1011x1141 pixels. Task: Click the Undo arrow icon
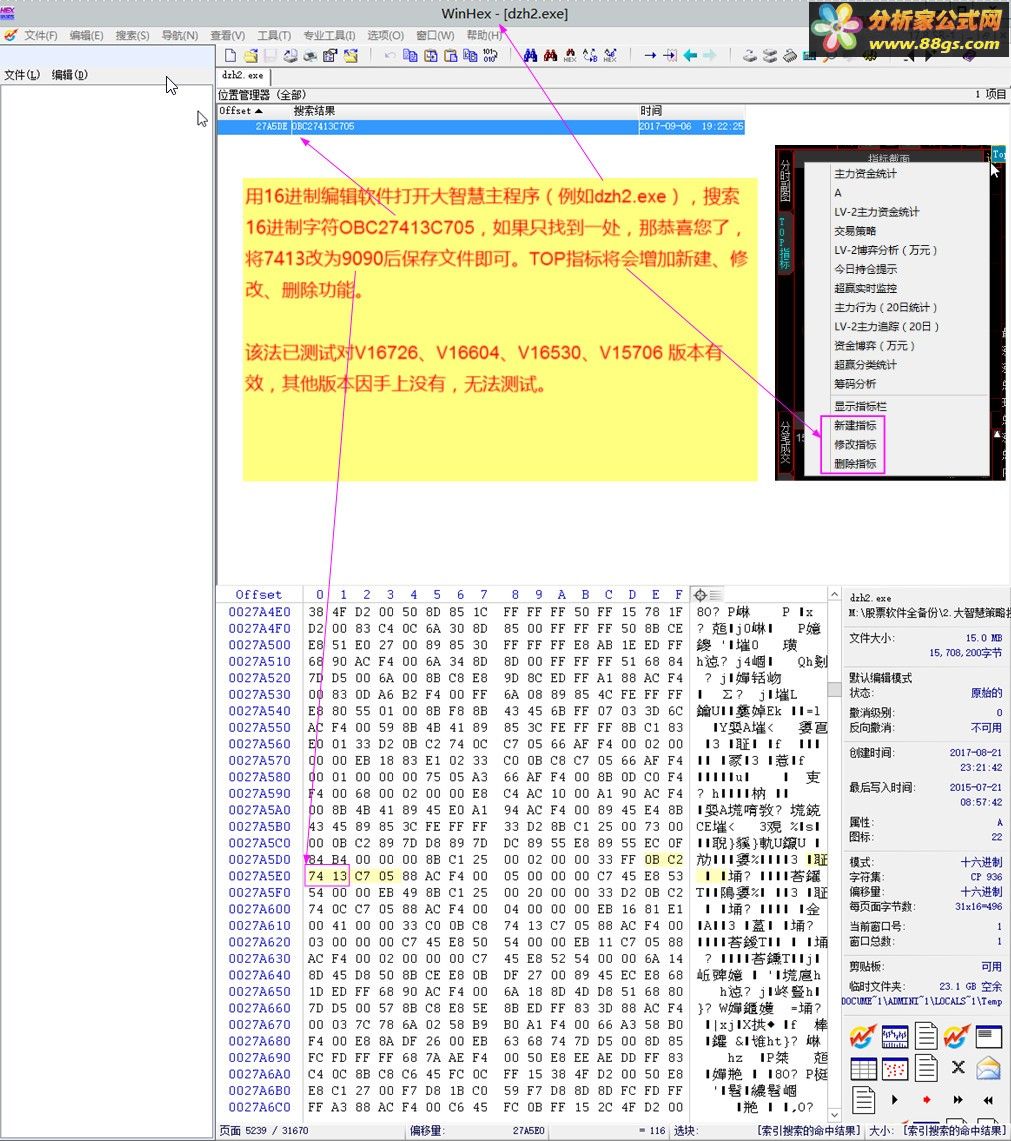390,55
